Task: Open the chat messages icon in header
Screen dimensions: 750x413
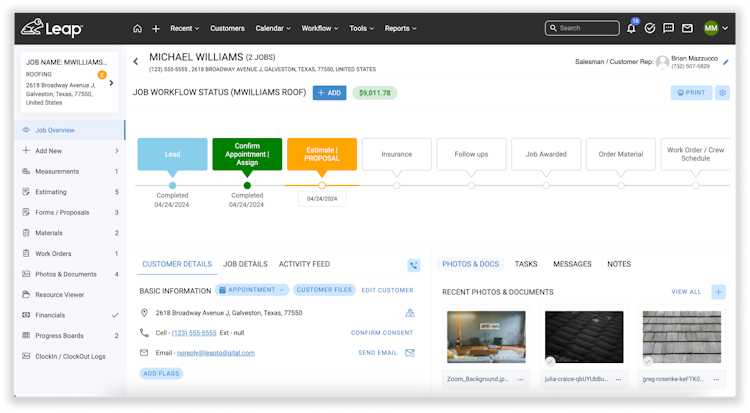Action: click(x=668, y=28)
